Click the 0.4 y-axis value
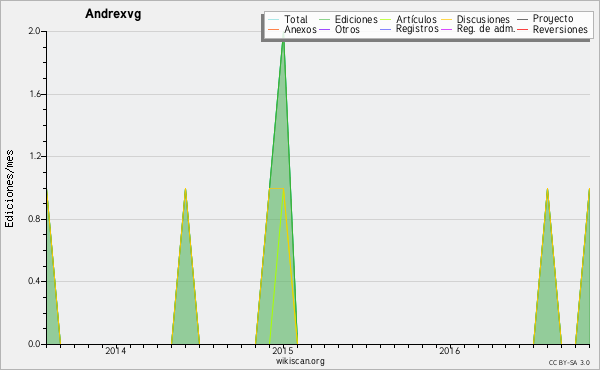The height and width of the screenshot is (370, 600). click(x=34, y=281)
